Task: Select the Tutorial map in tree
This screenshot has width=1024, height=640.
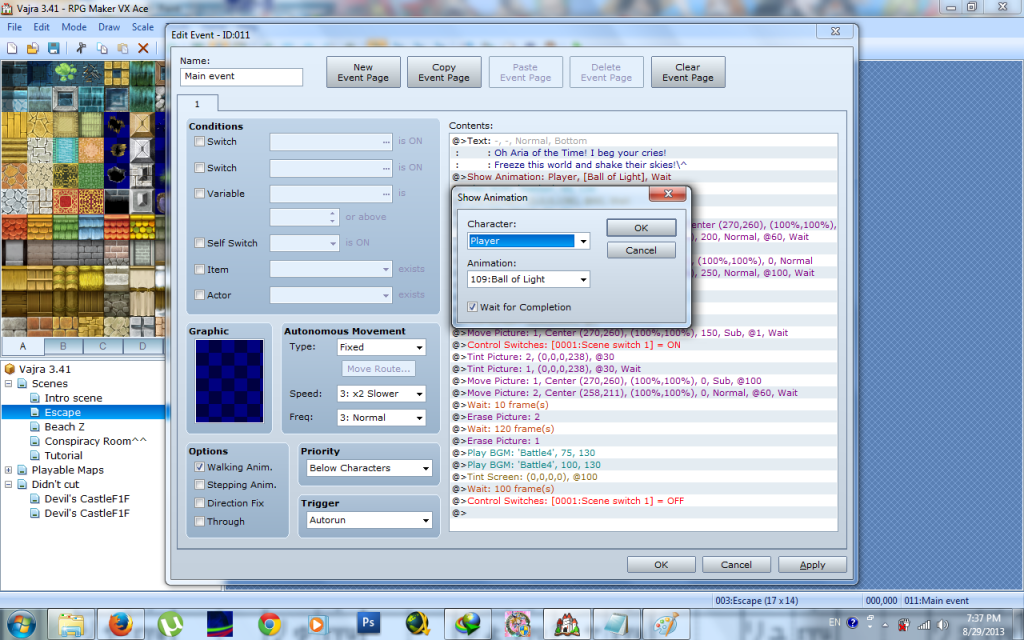Action: [63, 455]
